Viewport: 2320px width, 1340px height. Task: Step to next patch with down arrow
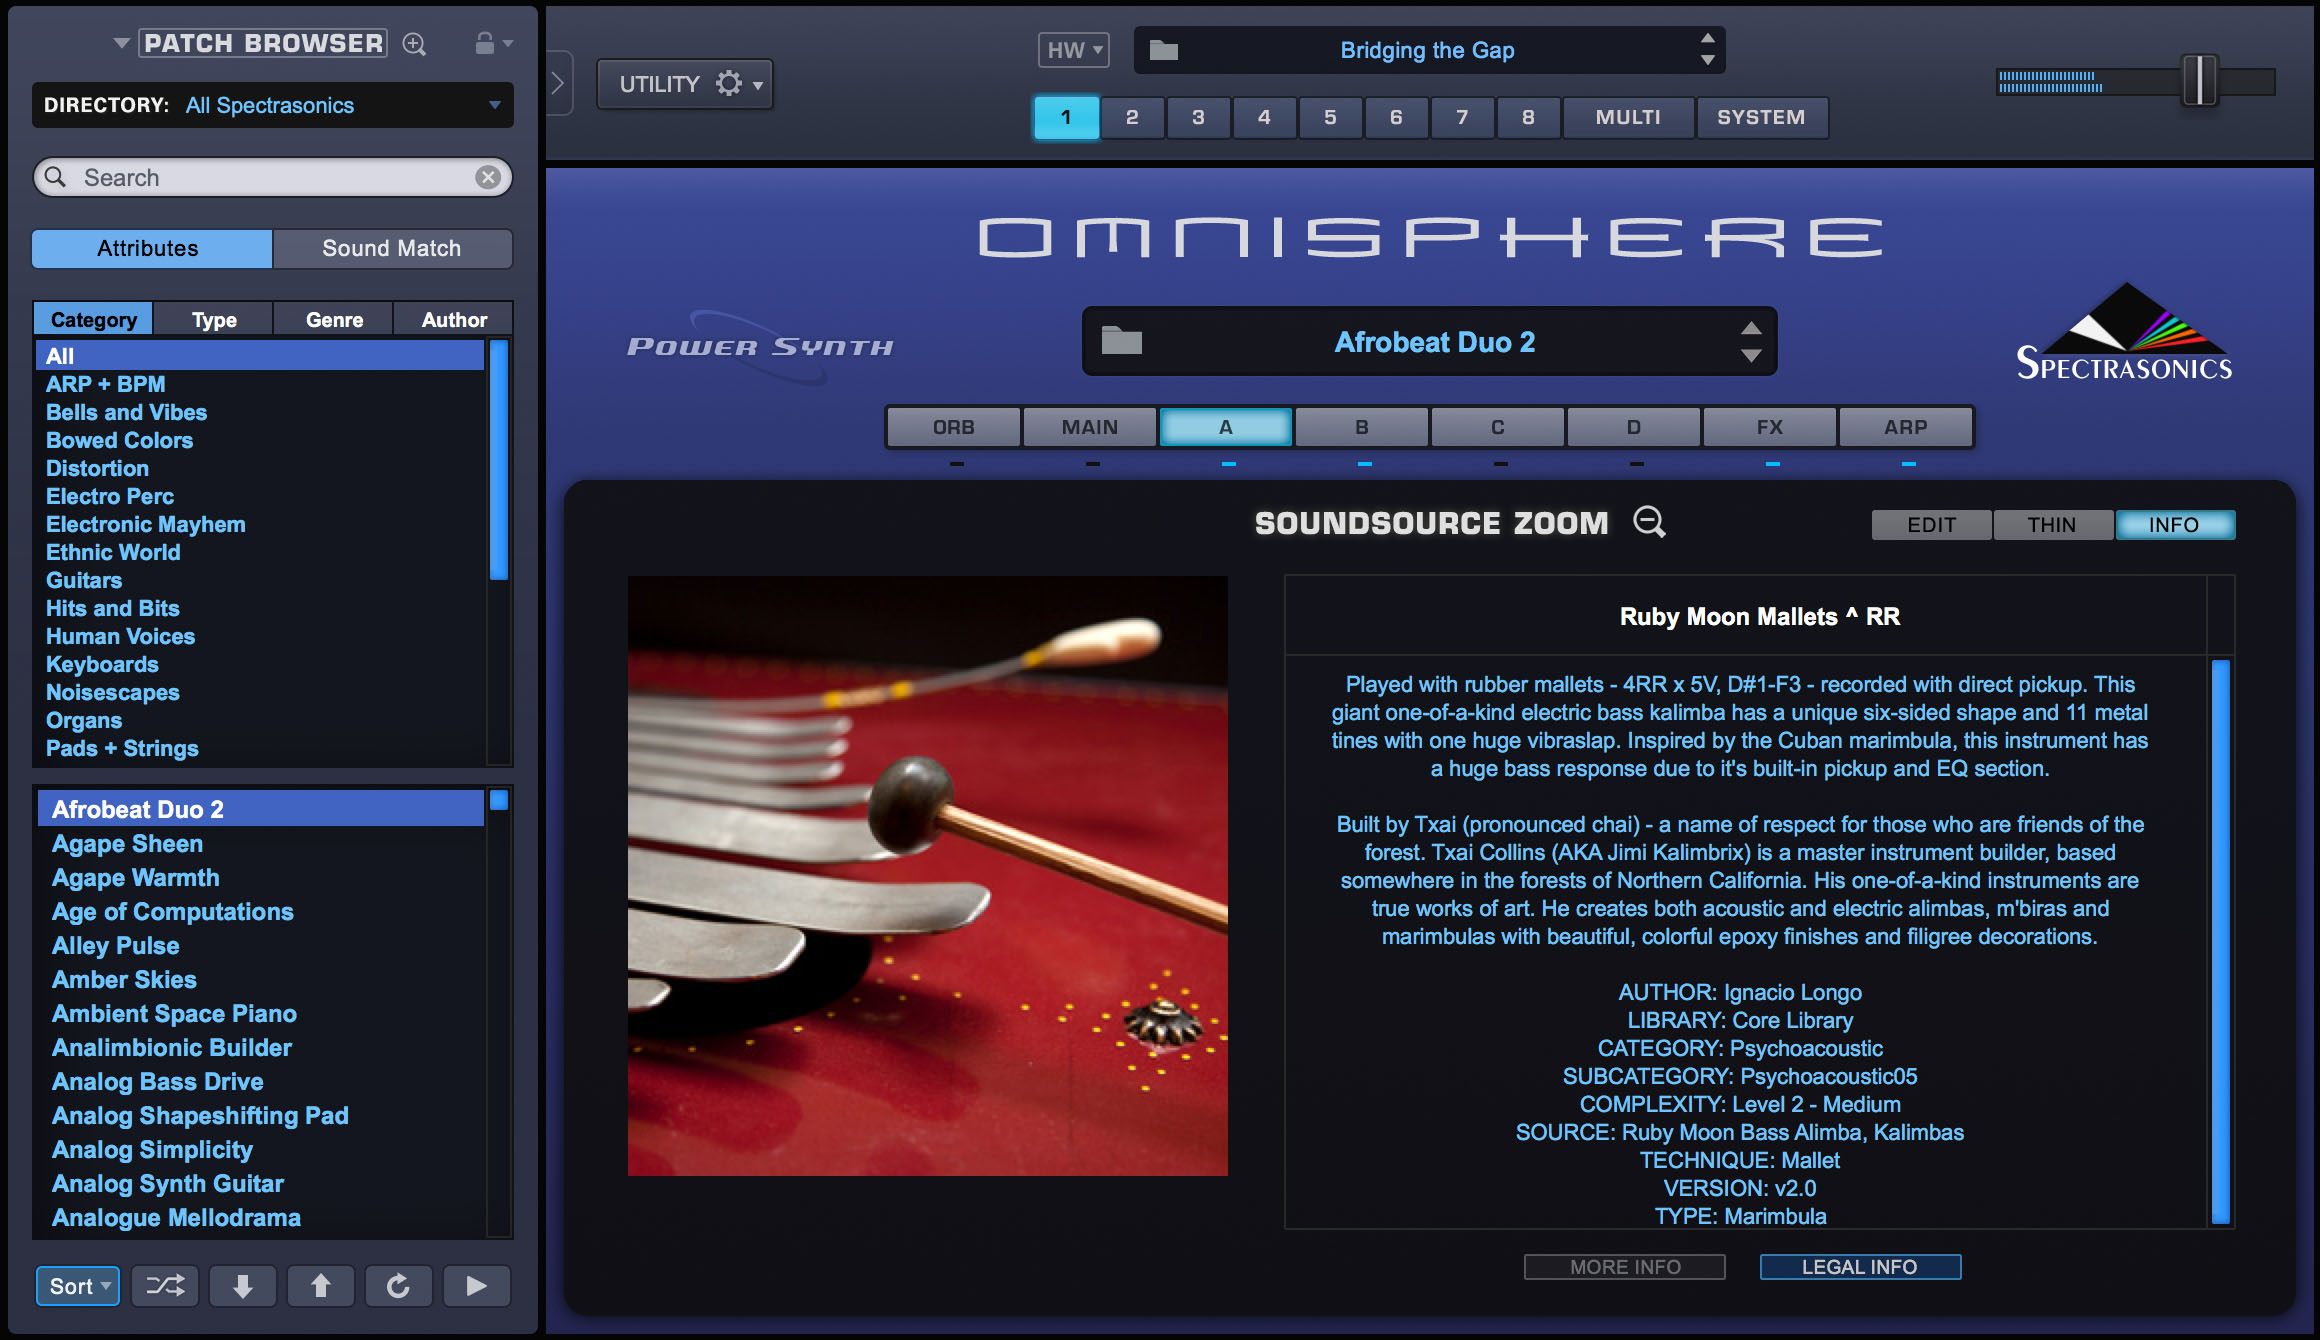[x=242, y=1286]
